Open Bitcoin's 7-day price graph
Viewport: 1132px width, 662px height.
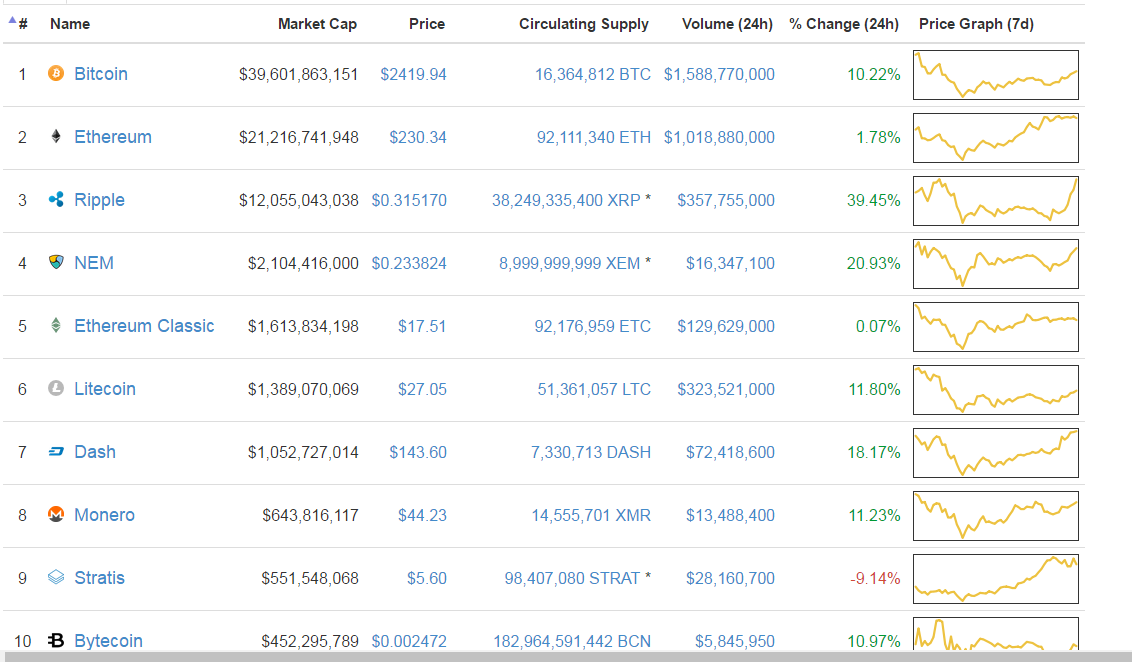[x=996, y=74]
